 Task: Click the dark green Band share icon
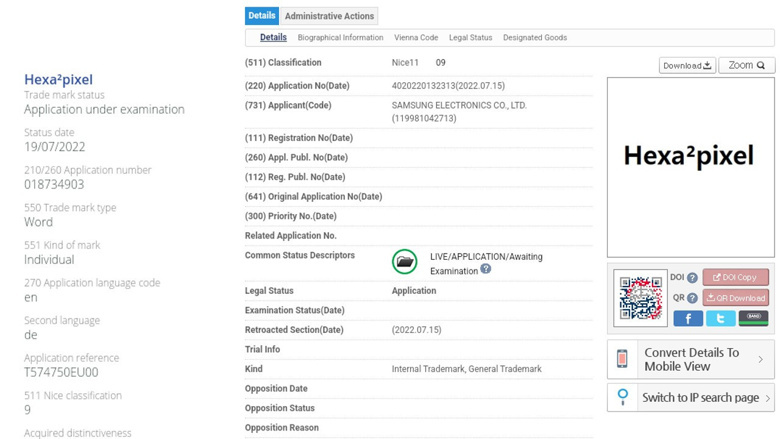click(x=753, y=318)
